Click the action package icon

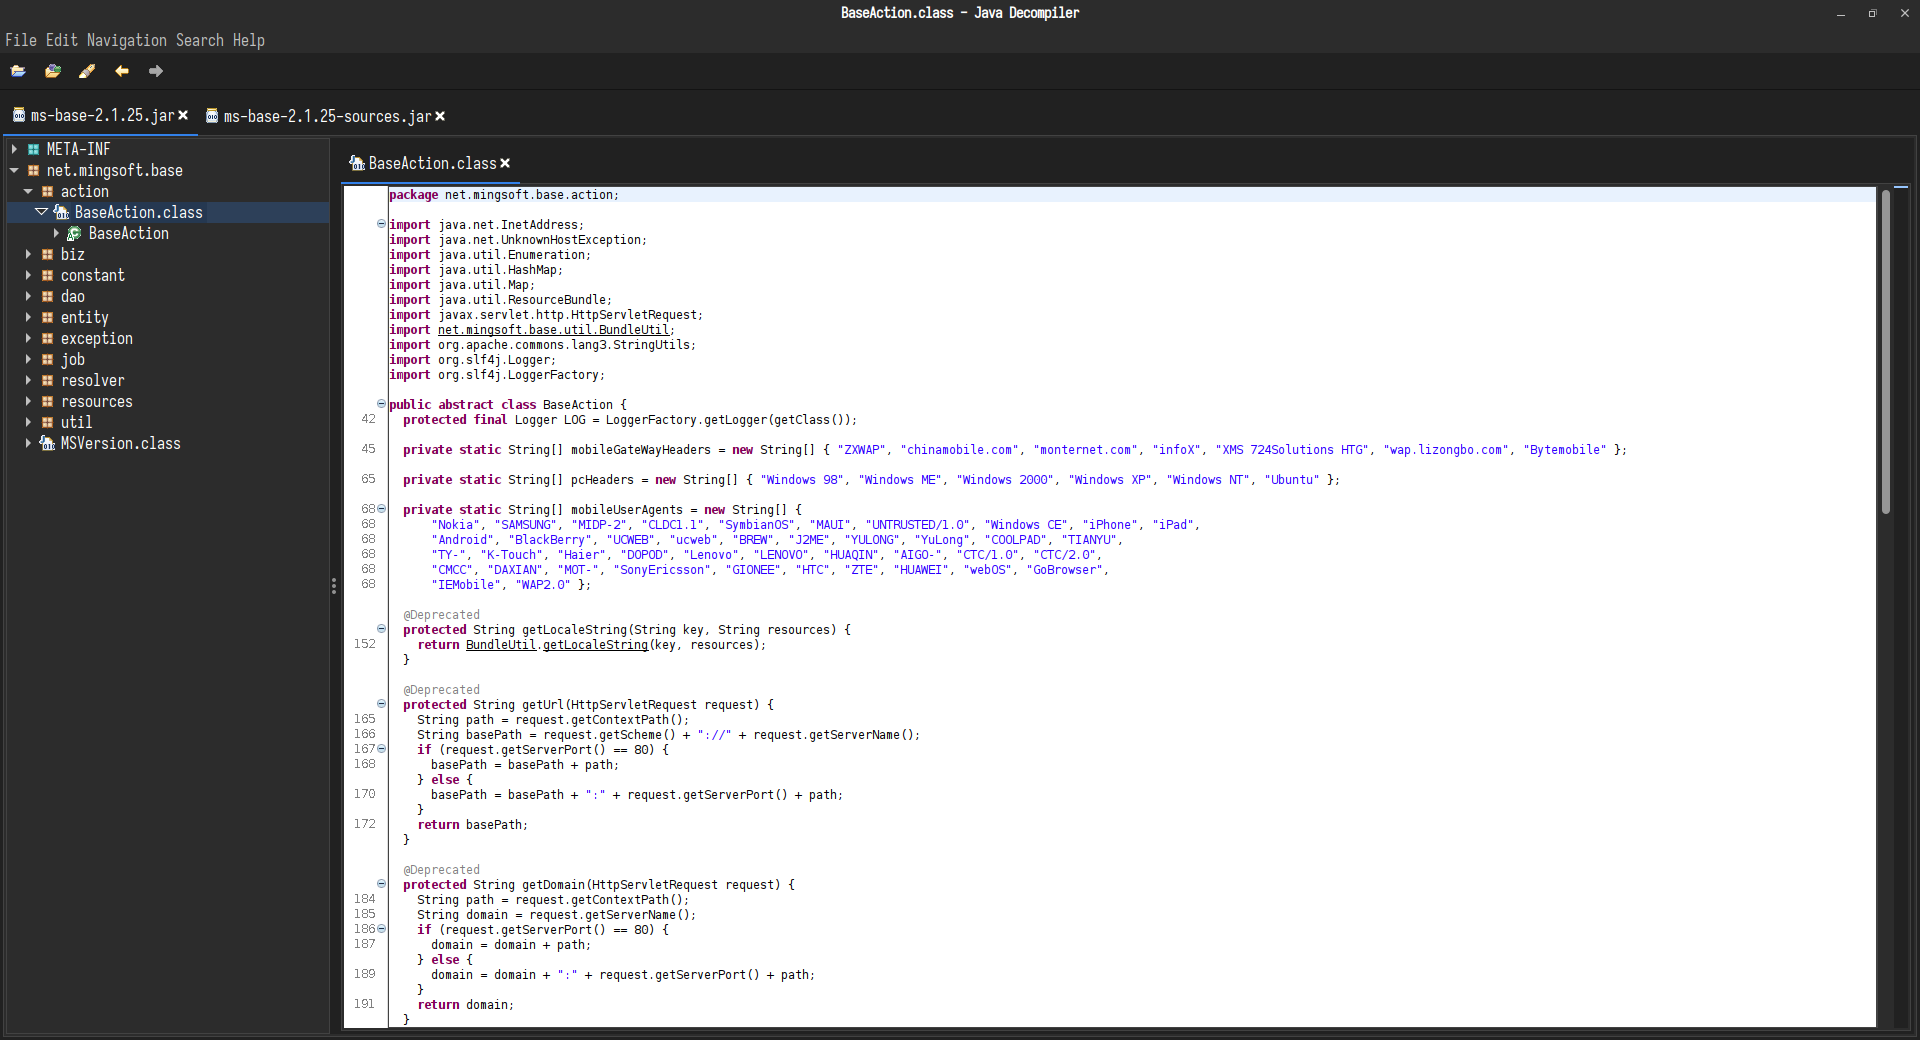[x=47, y=191]
